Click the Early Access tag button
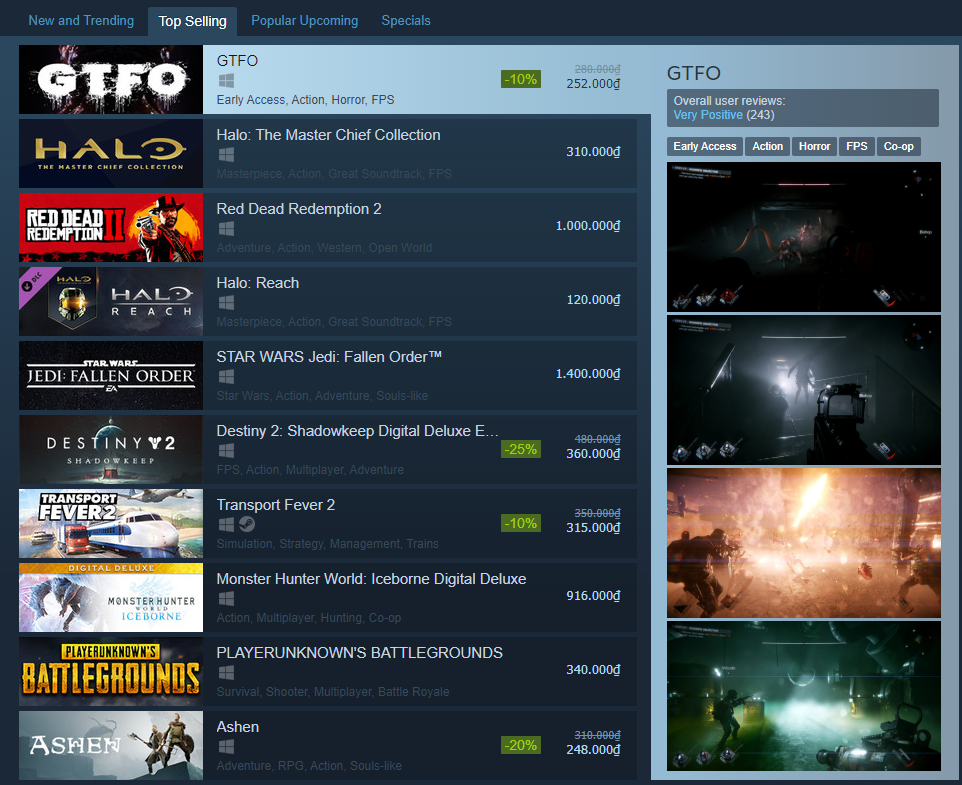Viewport: 962px width, 785px height. (704, 147)
